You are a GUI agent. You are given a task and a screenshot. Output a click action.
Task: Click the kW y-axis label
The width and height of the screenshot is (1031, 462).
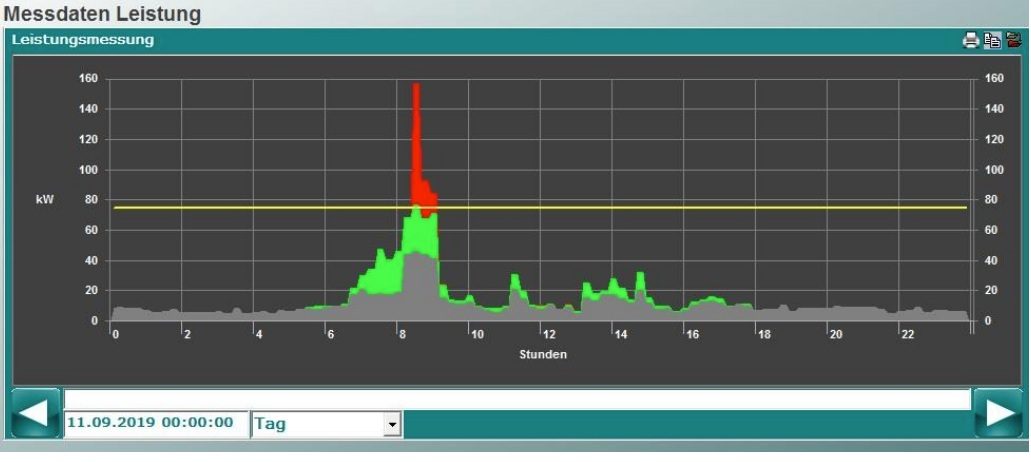coord(45,200)
